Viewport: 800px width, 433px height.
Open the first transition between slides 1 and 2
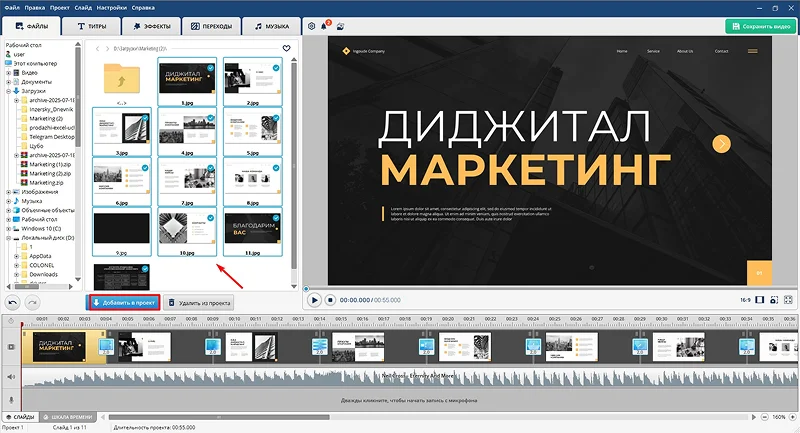click(x=106, y=347)
